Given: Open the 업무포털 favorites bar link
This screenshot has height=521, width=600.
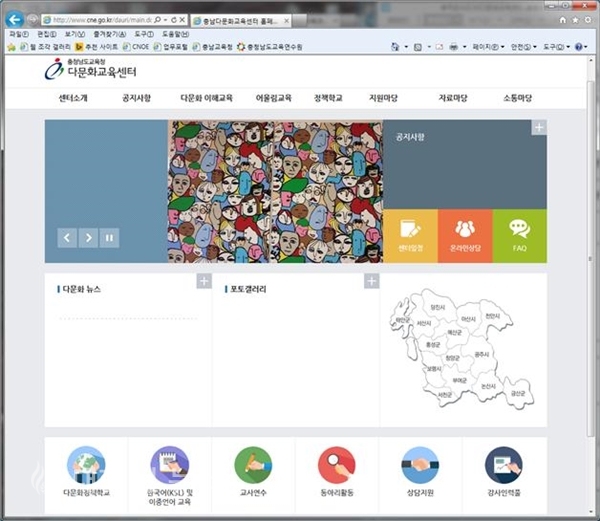Looking at the screenshot, I should point(171,47).
